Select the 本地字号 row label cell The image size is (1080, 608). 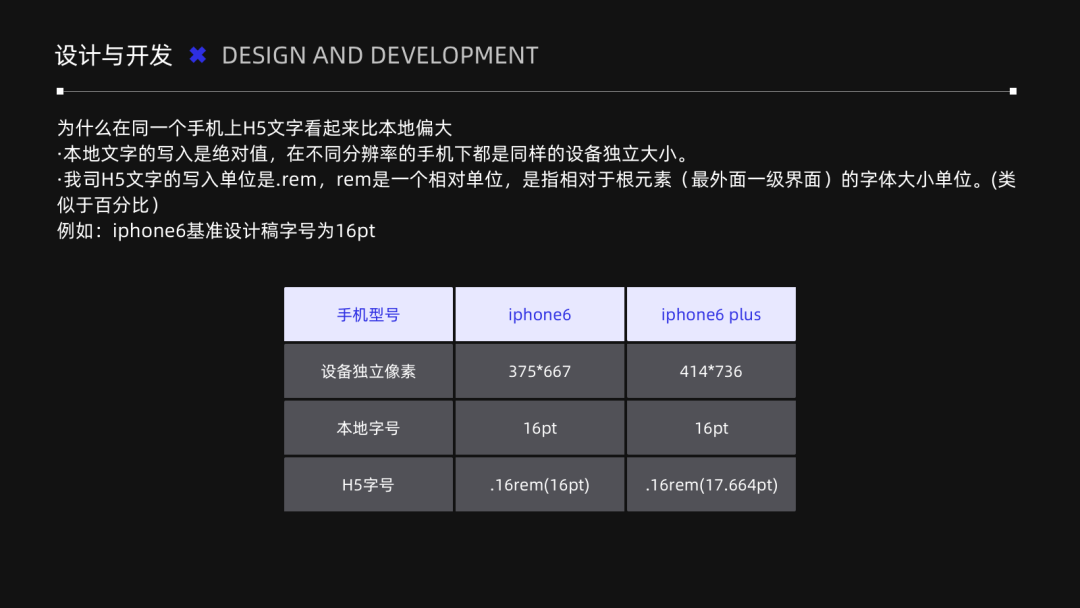368,428
